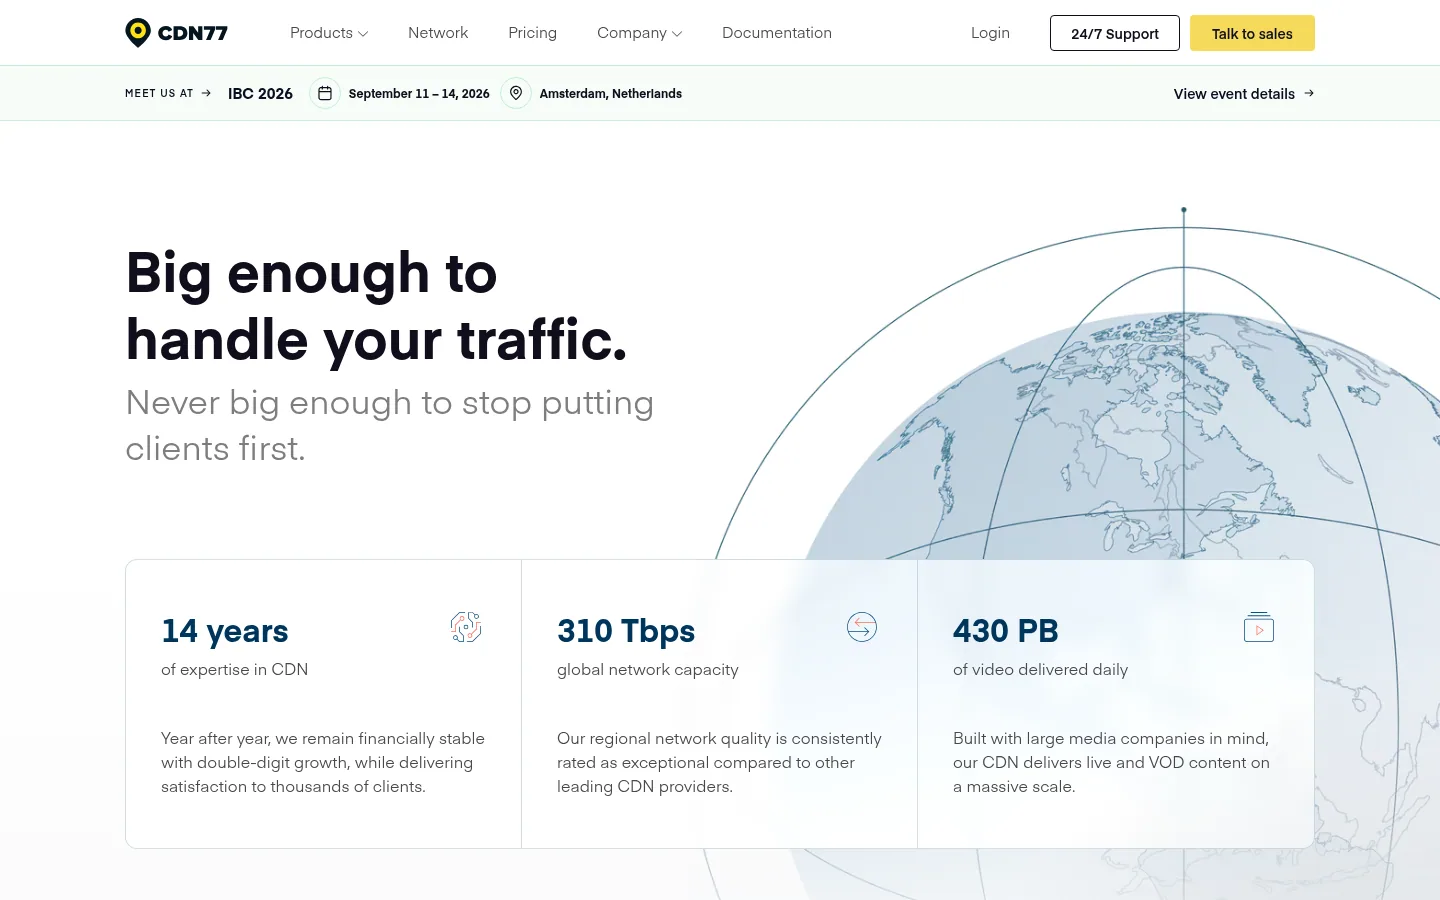Click the text of video delivered daily

[1041, 669]
